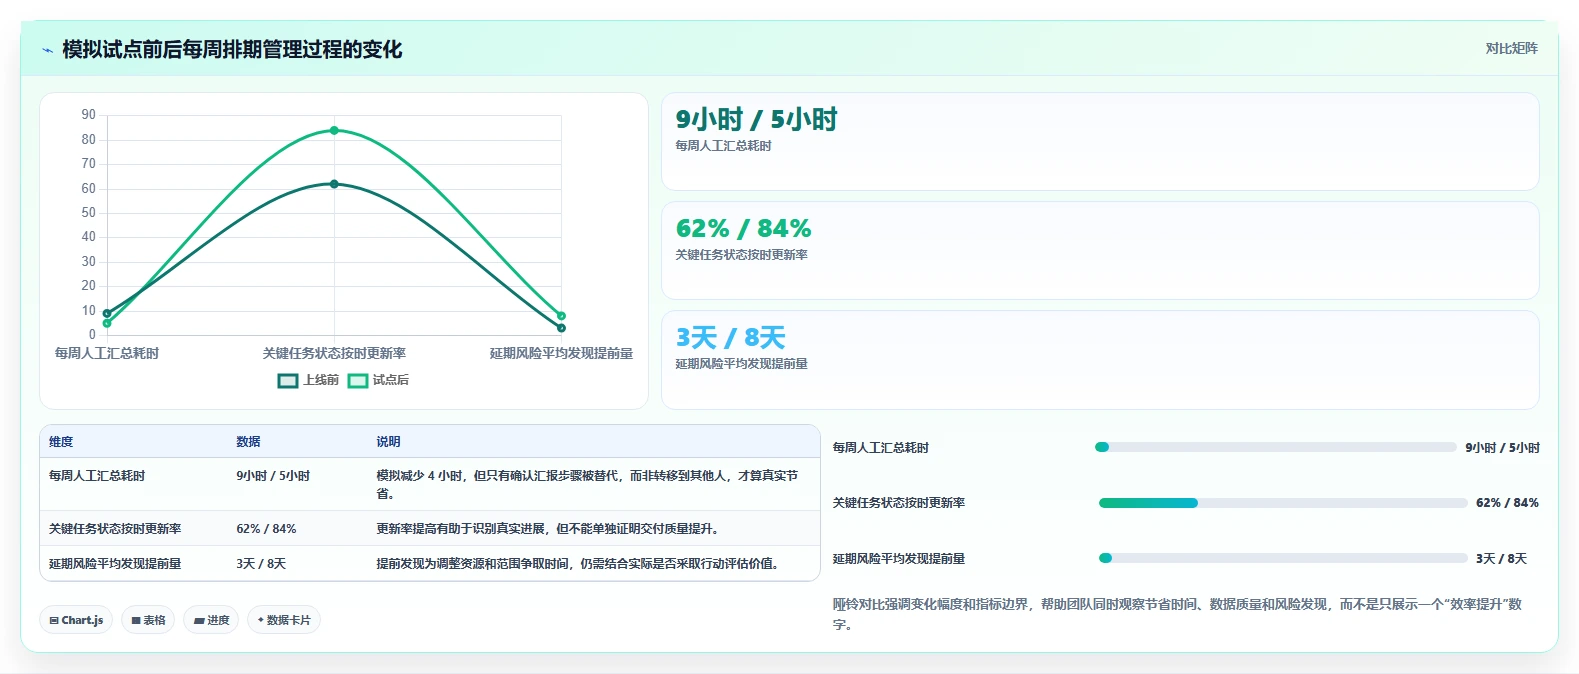The height and width of the screenshot is (674, 1579).
Task: Click the 延期风险平均发现提前量 caption in the third card
Action: point(741,364)
